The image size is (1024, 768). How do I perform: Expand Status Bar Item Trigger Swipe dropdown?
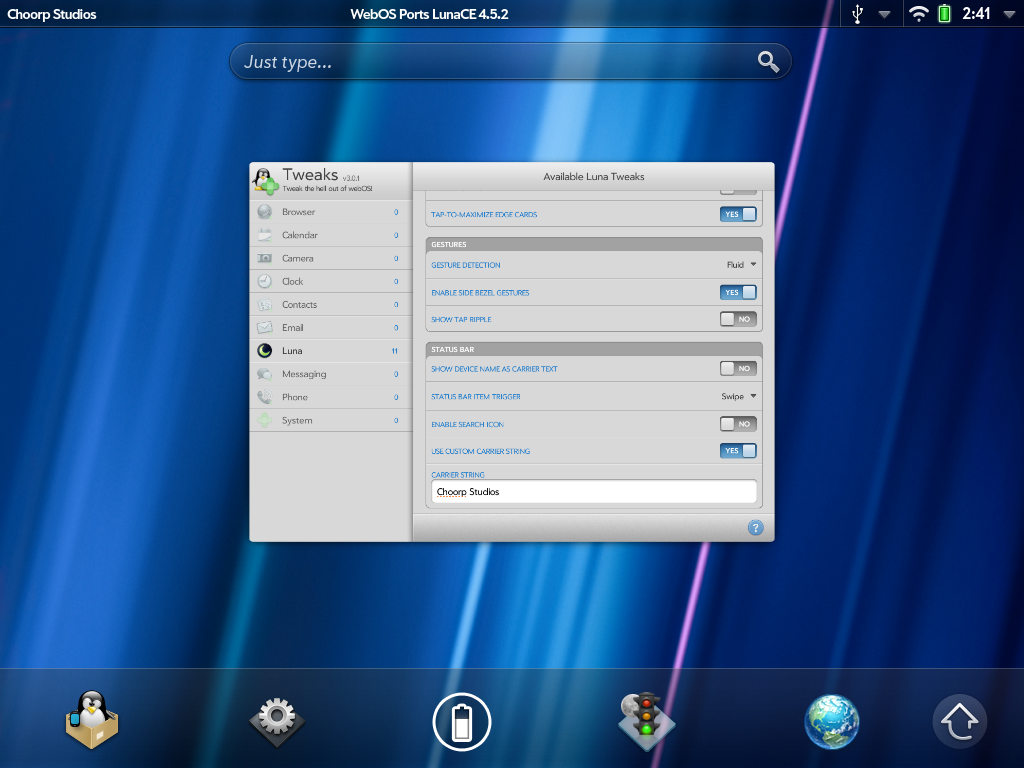(x=739, y=396)
